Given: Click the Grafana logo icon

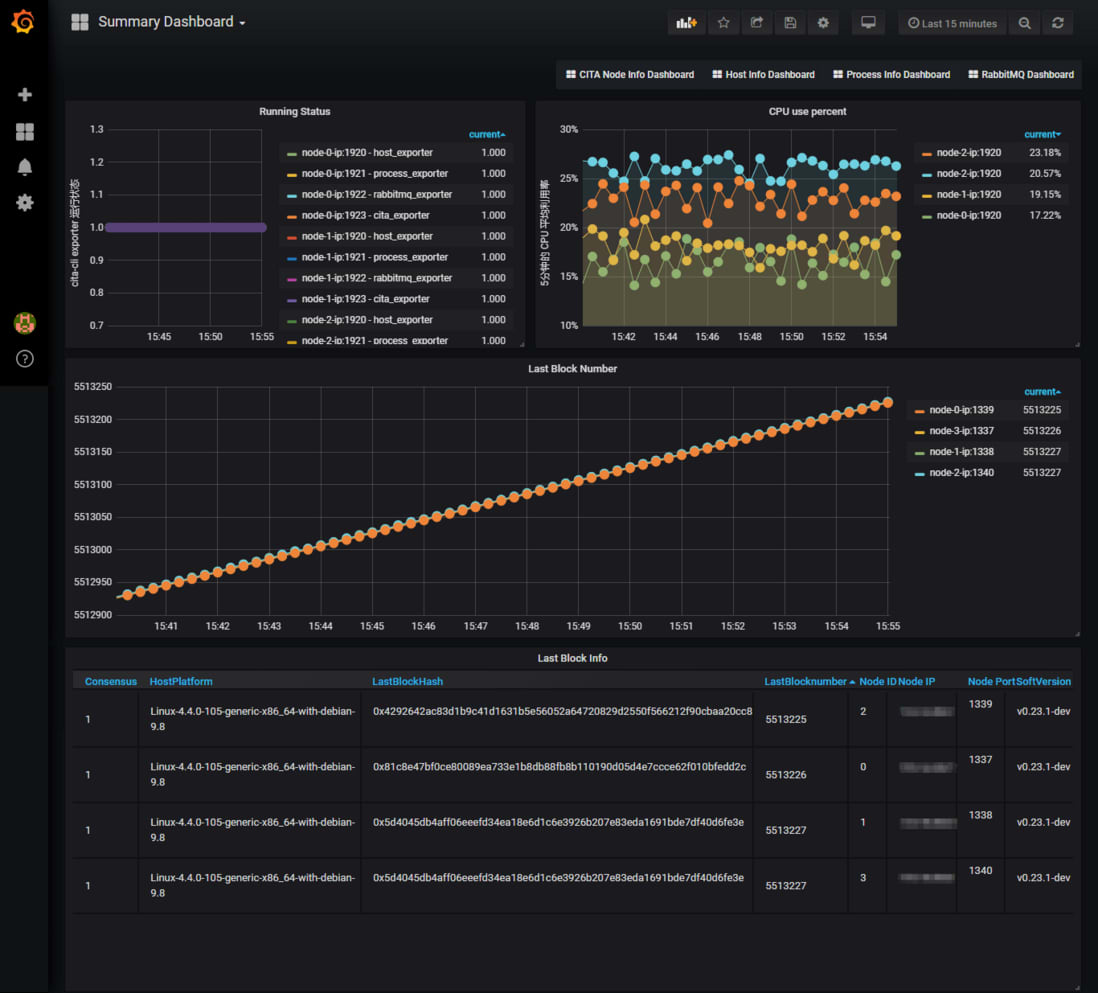Looking at the screenshot, I should pyautogui.click(x=23, y=22).
